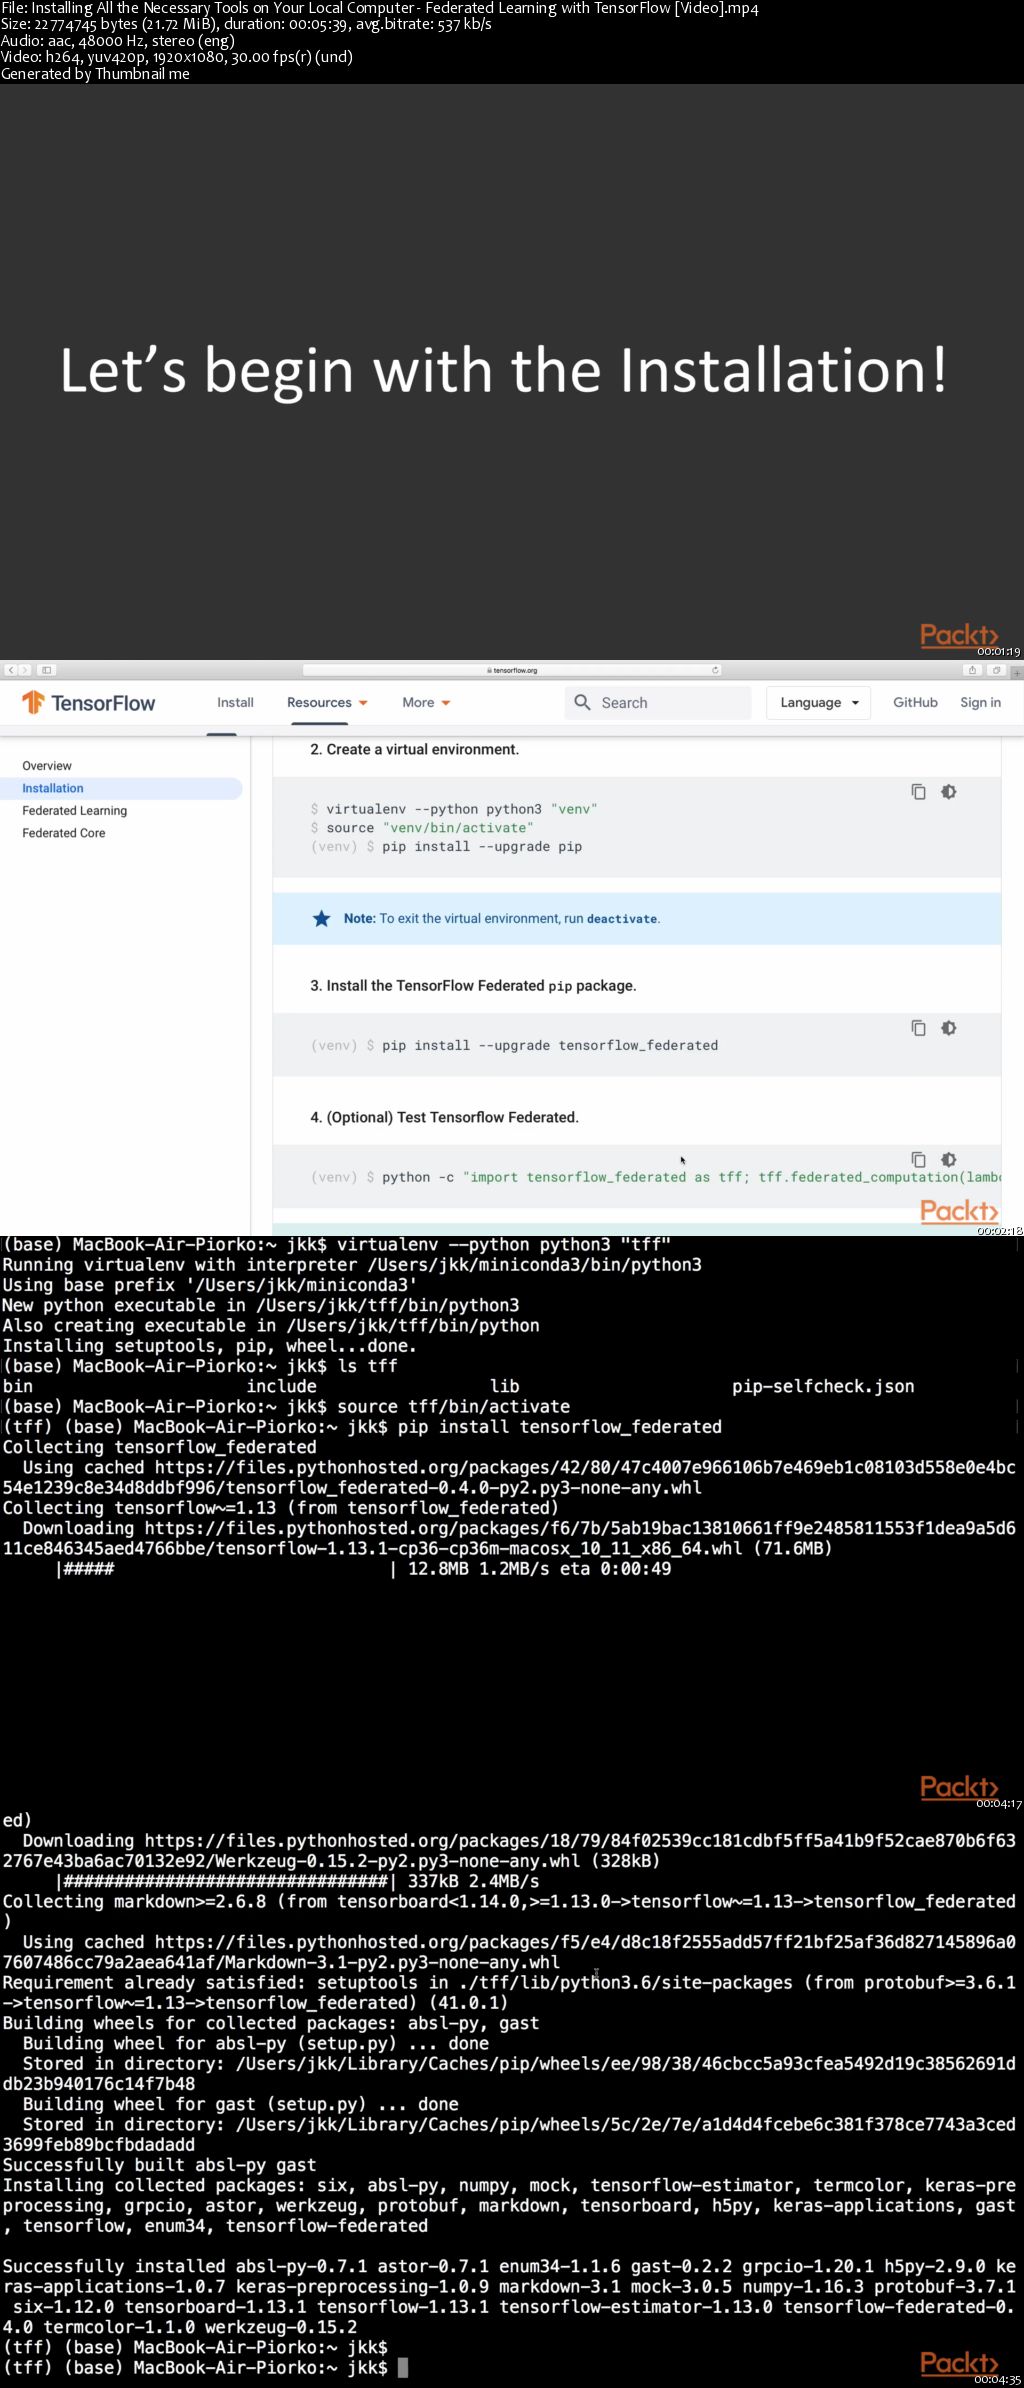This screenshot has height=2388, width=1024.
Task: Select Federated Core in the sidebar
Action: tap(64, 833)
